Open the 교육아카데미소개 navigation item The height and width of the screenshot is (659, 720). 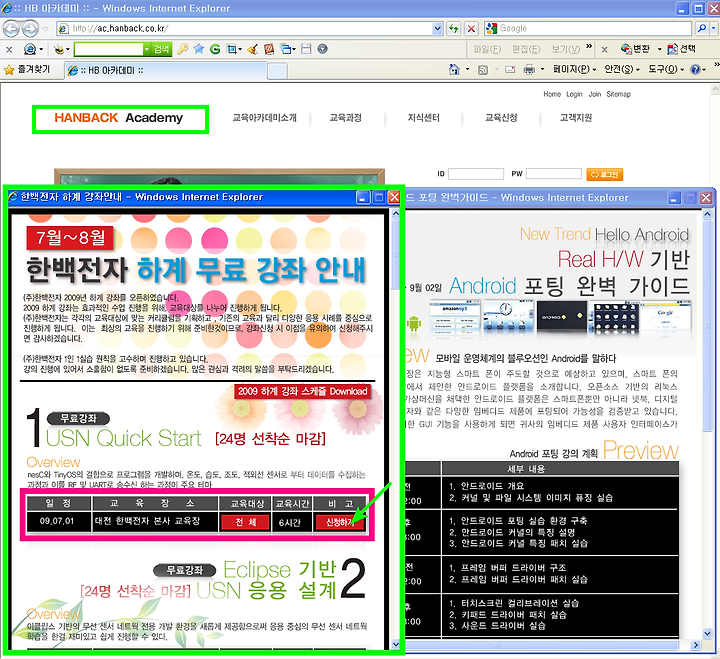click(264, 118)
